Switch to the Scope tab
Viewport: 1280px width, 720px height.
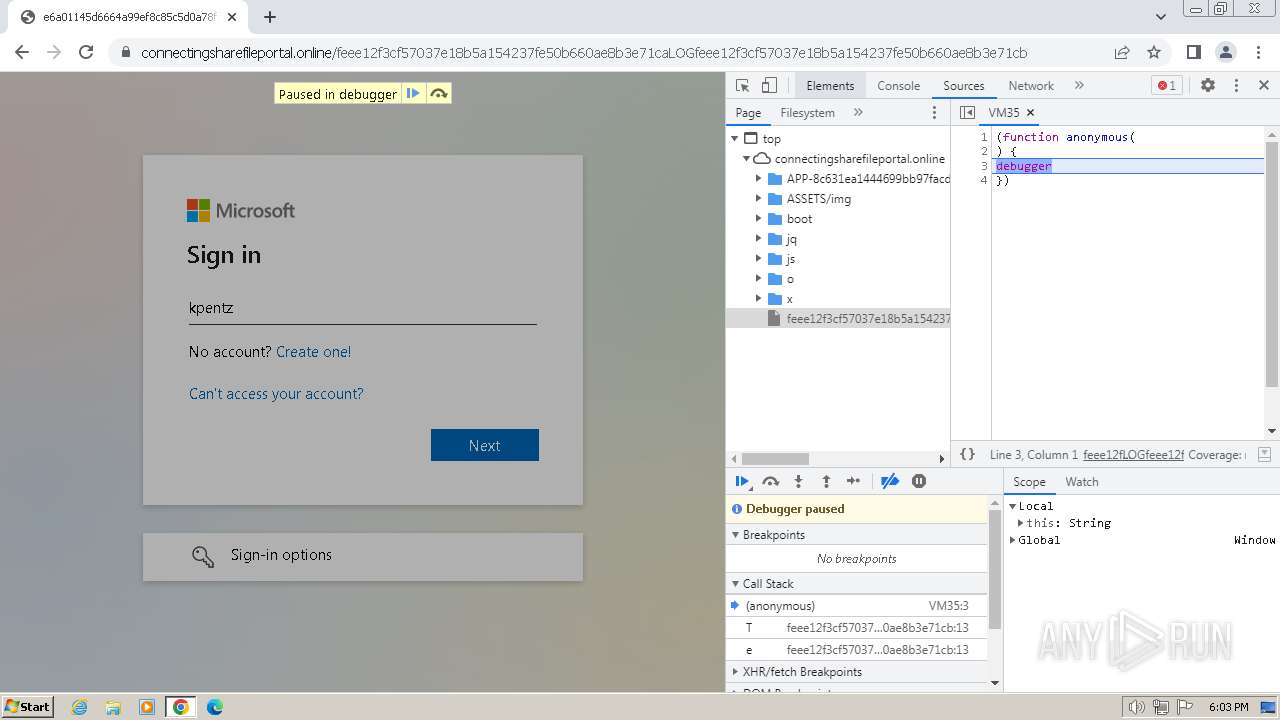click(x=1029, y=482)
